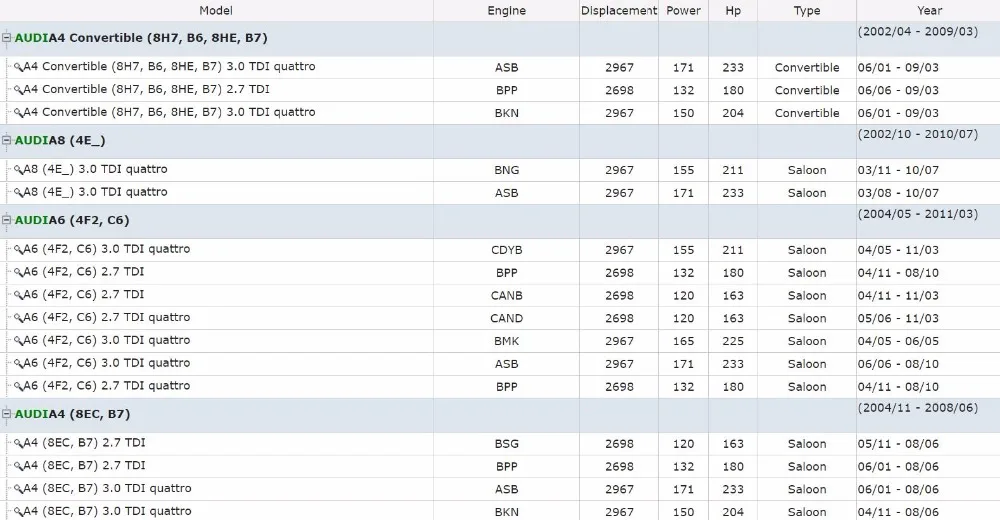Image resolution: width=1000 pixels, height=520 pixels.
Task: Click magnifier icon for A4 Convertible 3.0 TDI quattro BKN
Action: tap(18, 113)
